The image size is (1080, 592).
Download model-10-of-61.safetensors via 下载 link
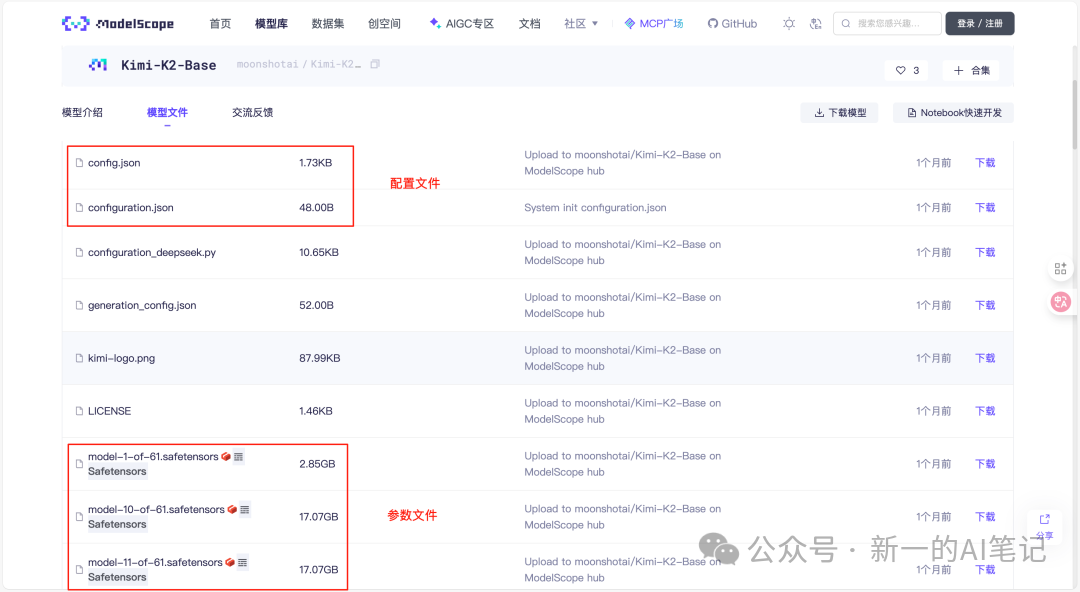point(985,517)
